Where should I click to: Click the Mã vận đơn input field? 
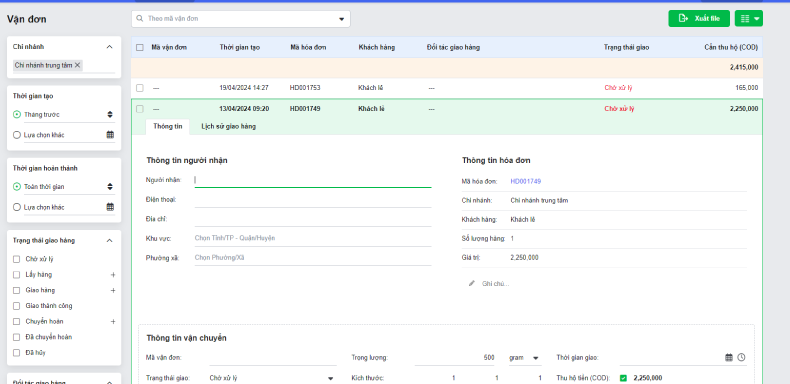[273, 358]
